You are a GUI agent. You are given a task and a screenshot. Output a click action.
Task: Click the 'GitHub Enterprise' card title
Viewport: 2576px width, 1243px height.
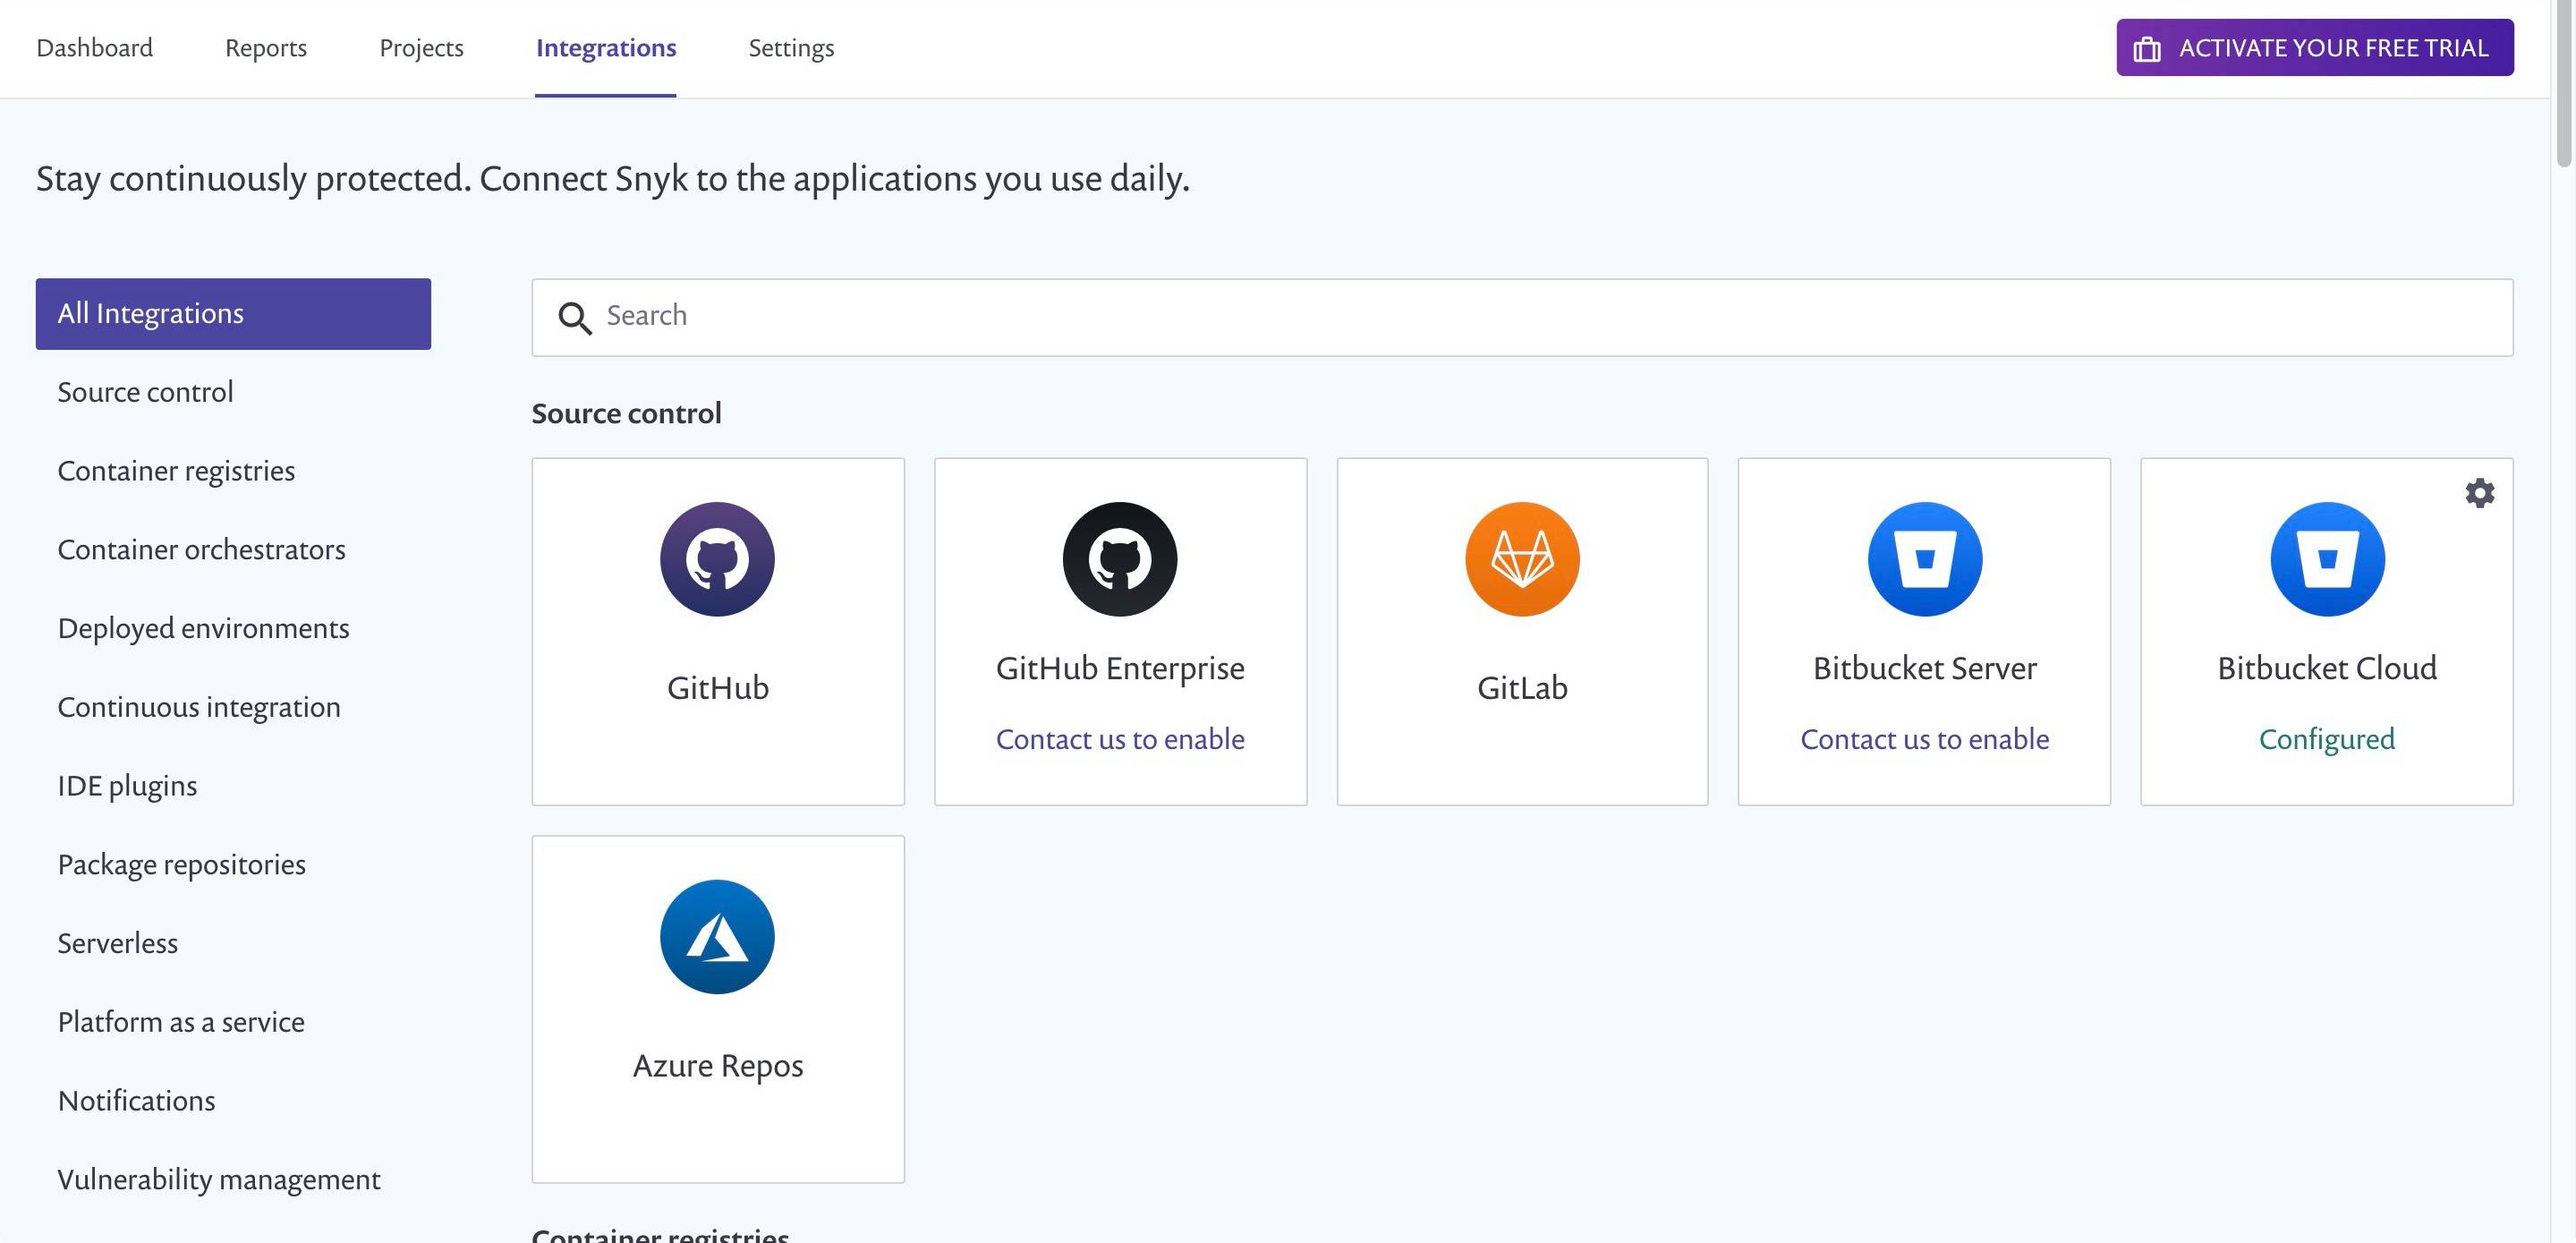[1120, 668]
